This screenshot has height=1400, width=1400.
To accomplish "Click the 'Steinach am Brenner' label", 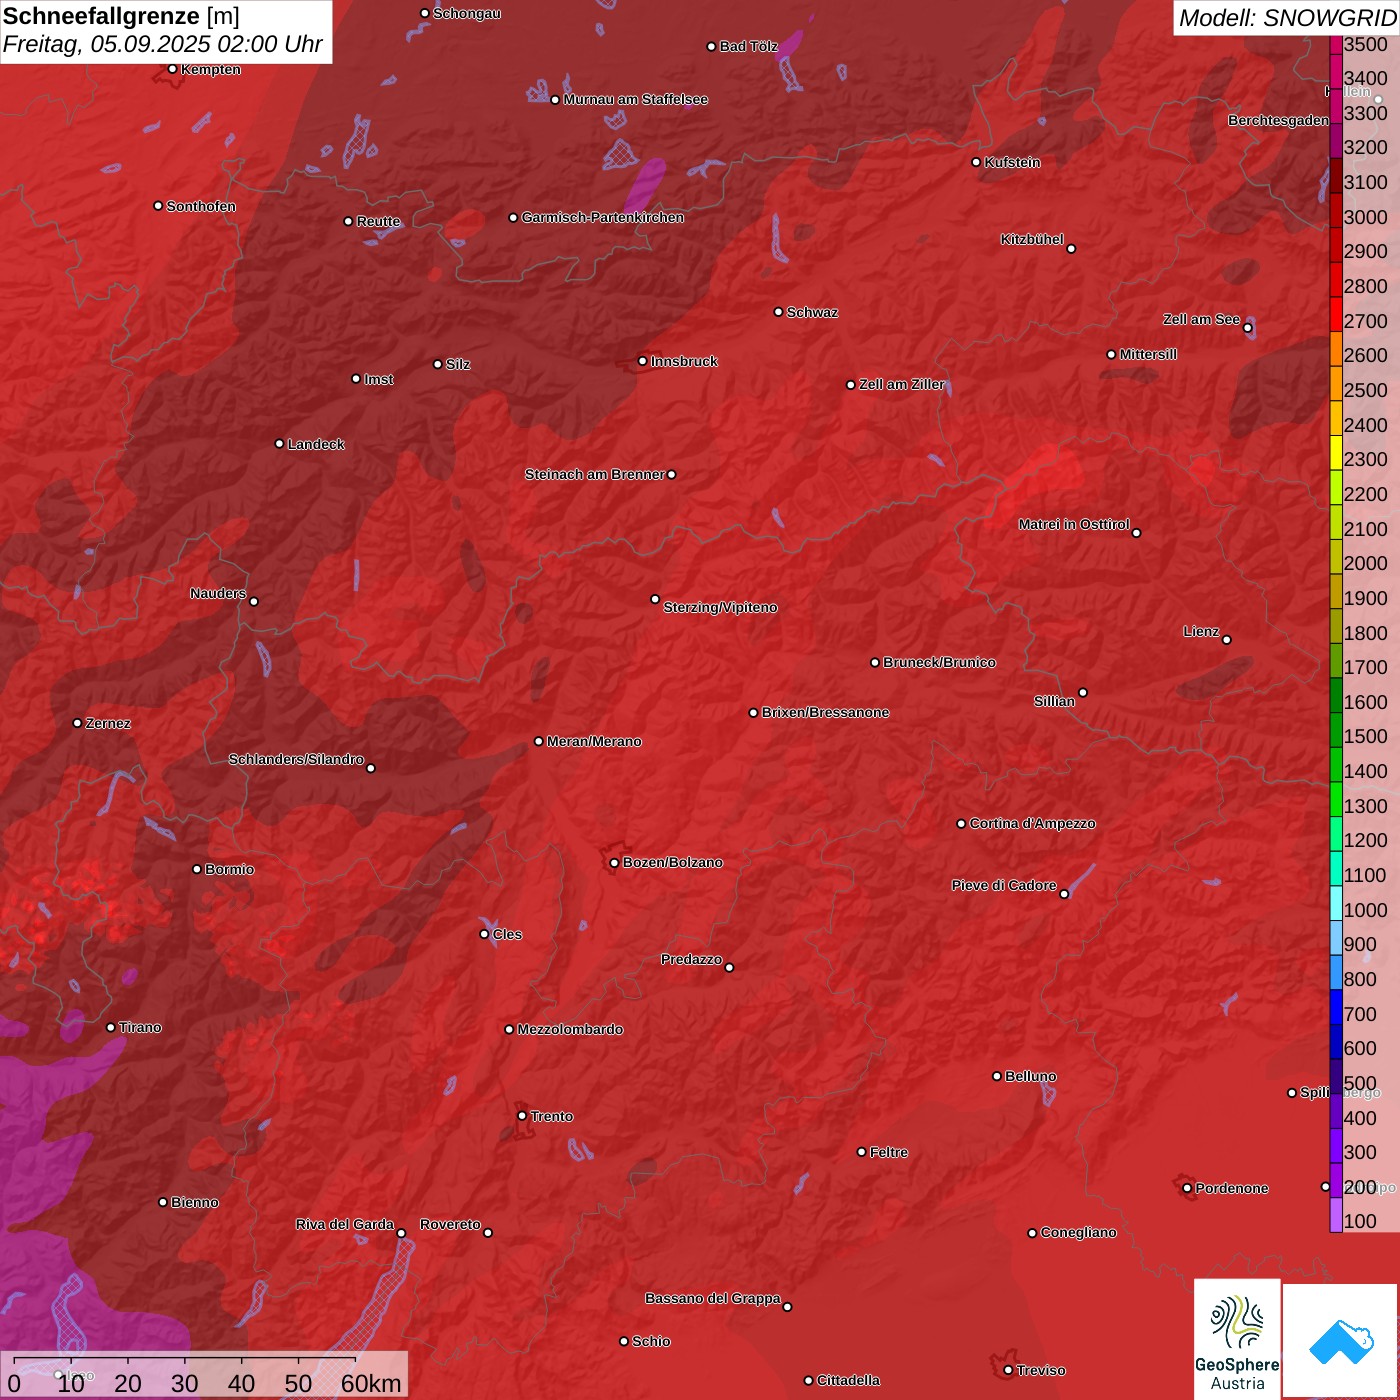I will click(594, 474).
